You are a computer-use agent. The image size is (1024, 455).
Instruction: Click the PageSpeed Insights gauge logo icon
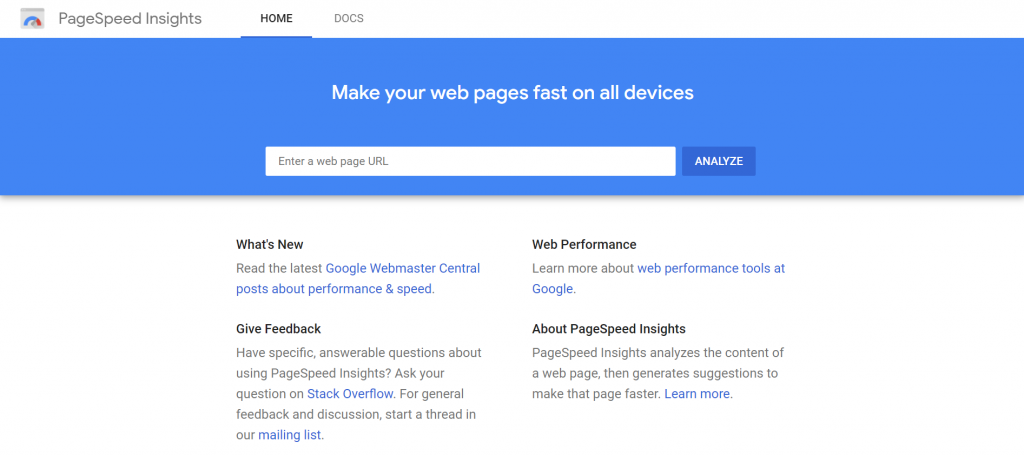(32, 19)
